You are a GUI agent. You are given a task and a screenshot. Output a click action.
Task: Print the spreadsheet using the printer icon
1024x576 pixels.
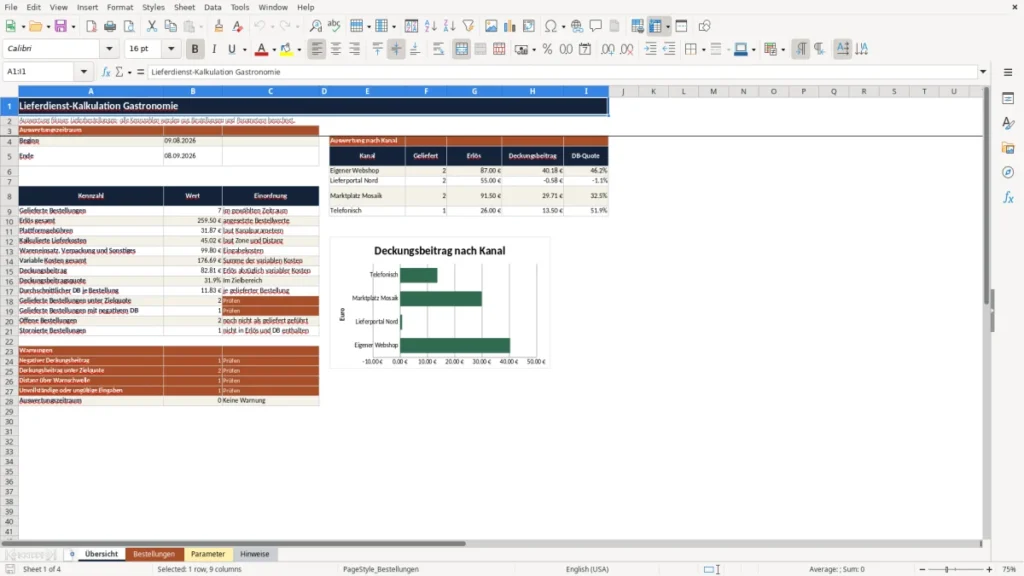[110, 26]
